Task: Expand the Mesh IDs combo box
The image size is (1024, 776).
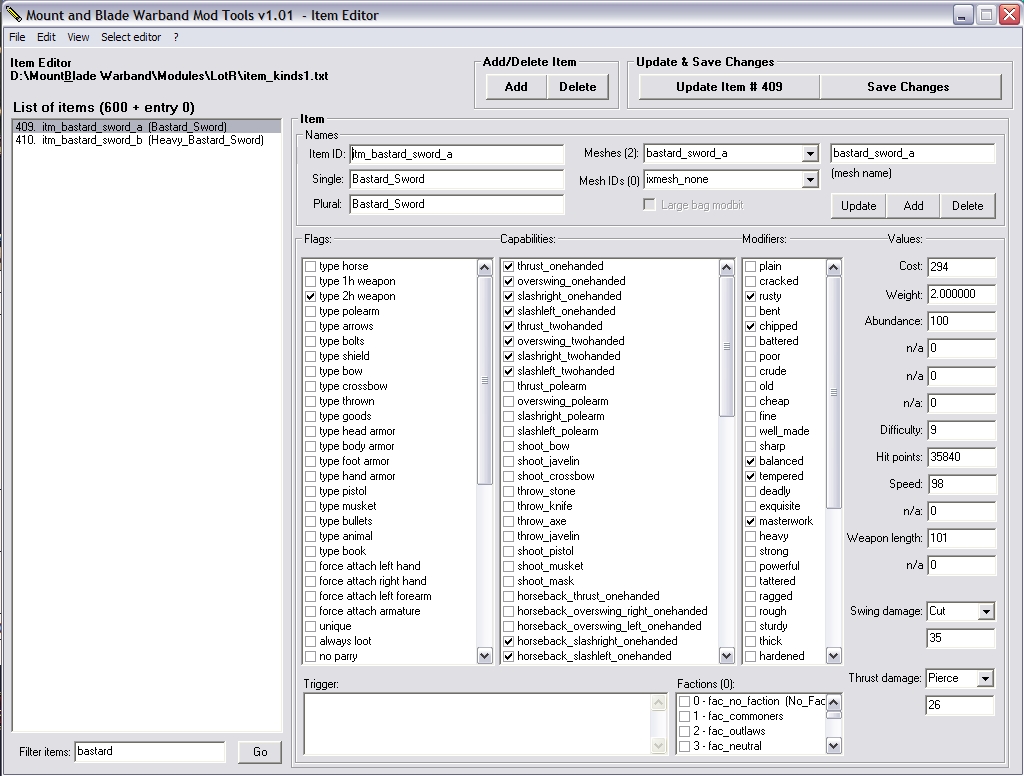Action: (810, 180)
